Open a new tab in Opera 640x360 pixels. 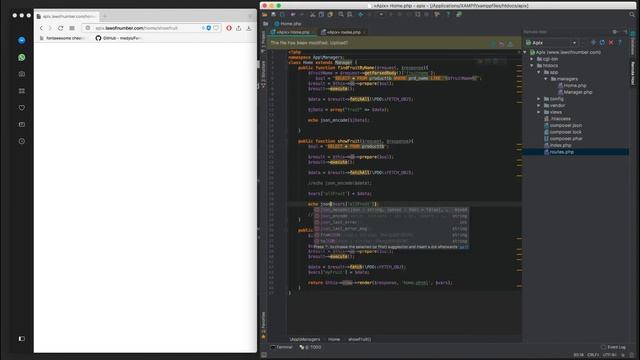(x=105, y=16)
